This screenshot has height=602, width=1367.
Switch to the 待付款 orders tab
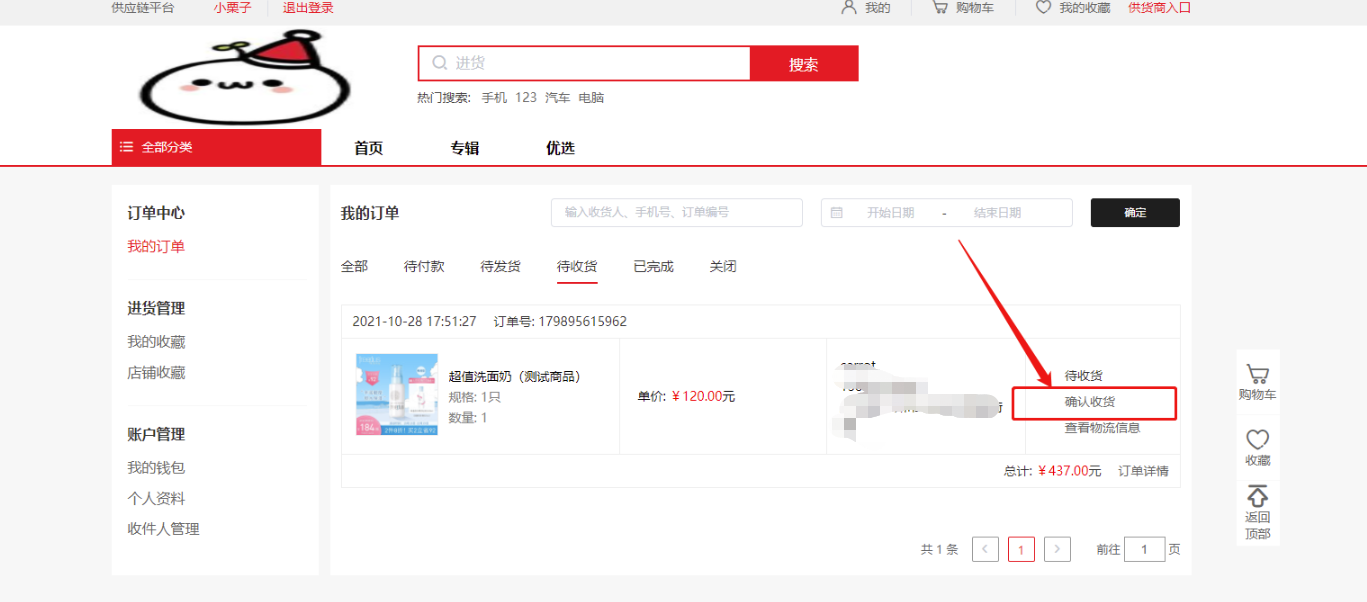coord(424,267)
